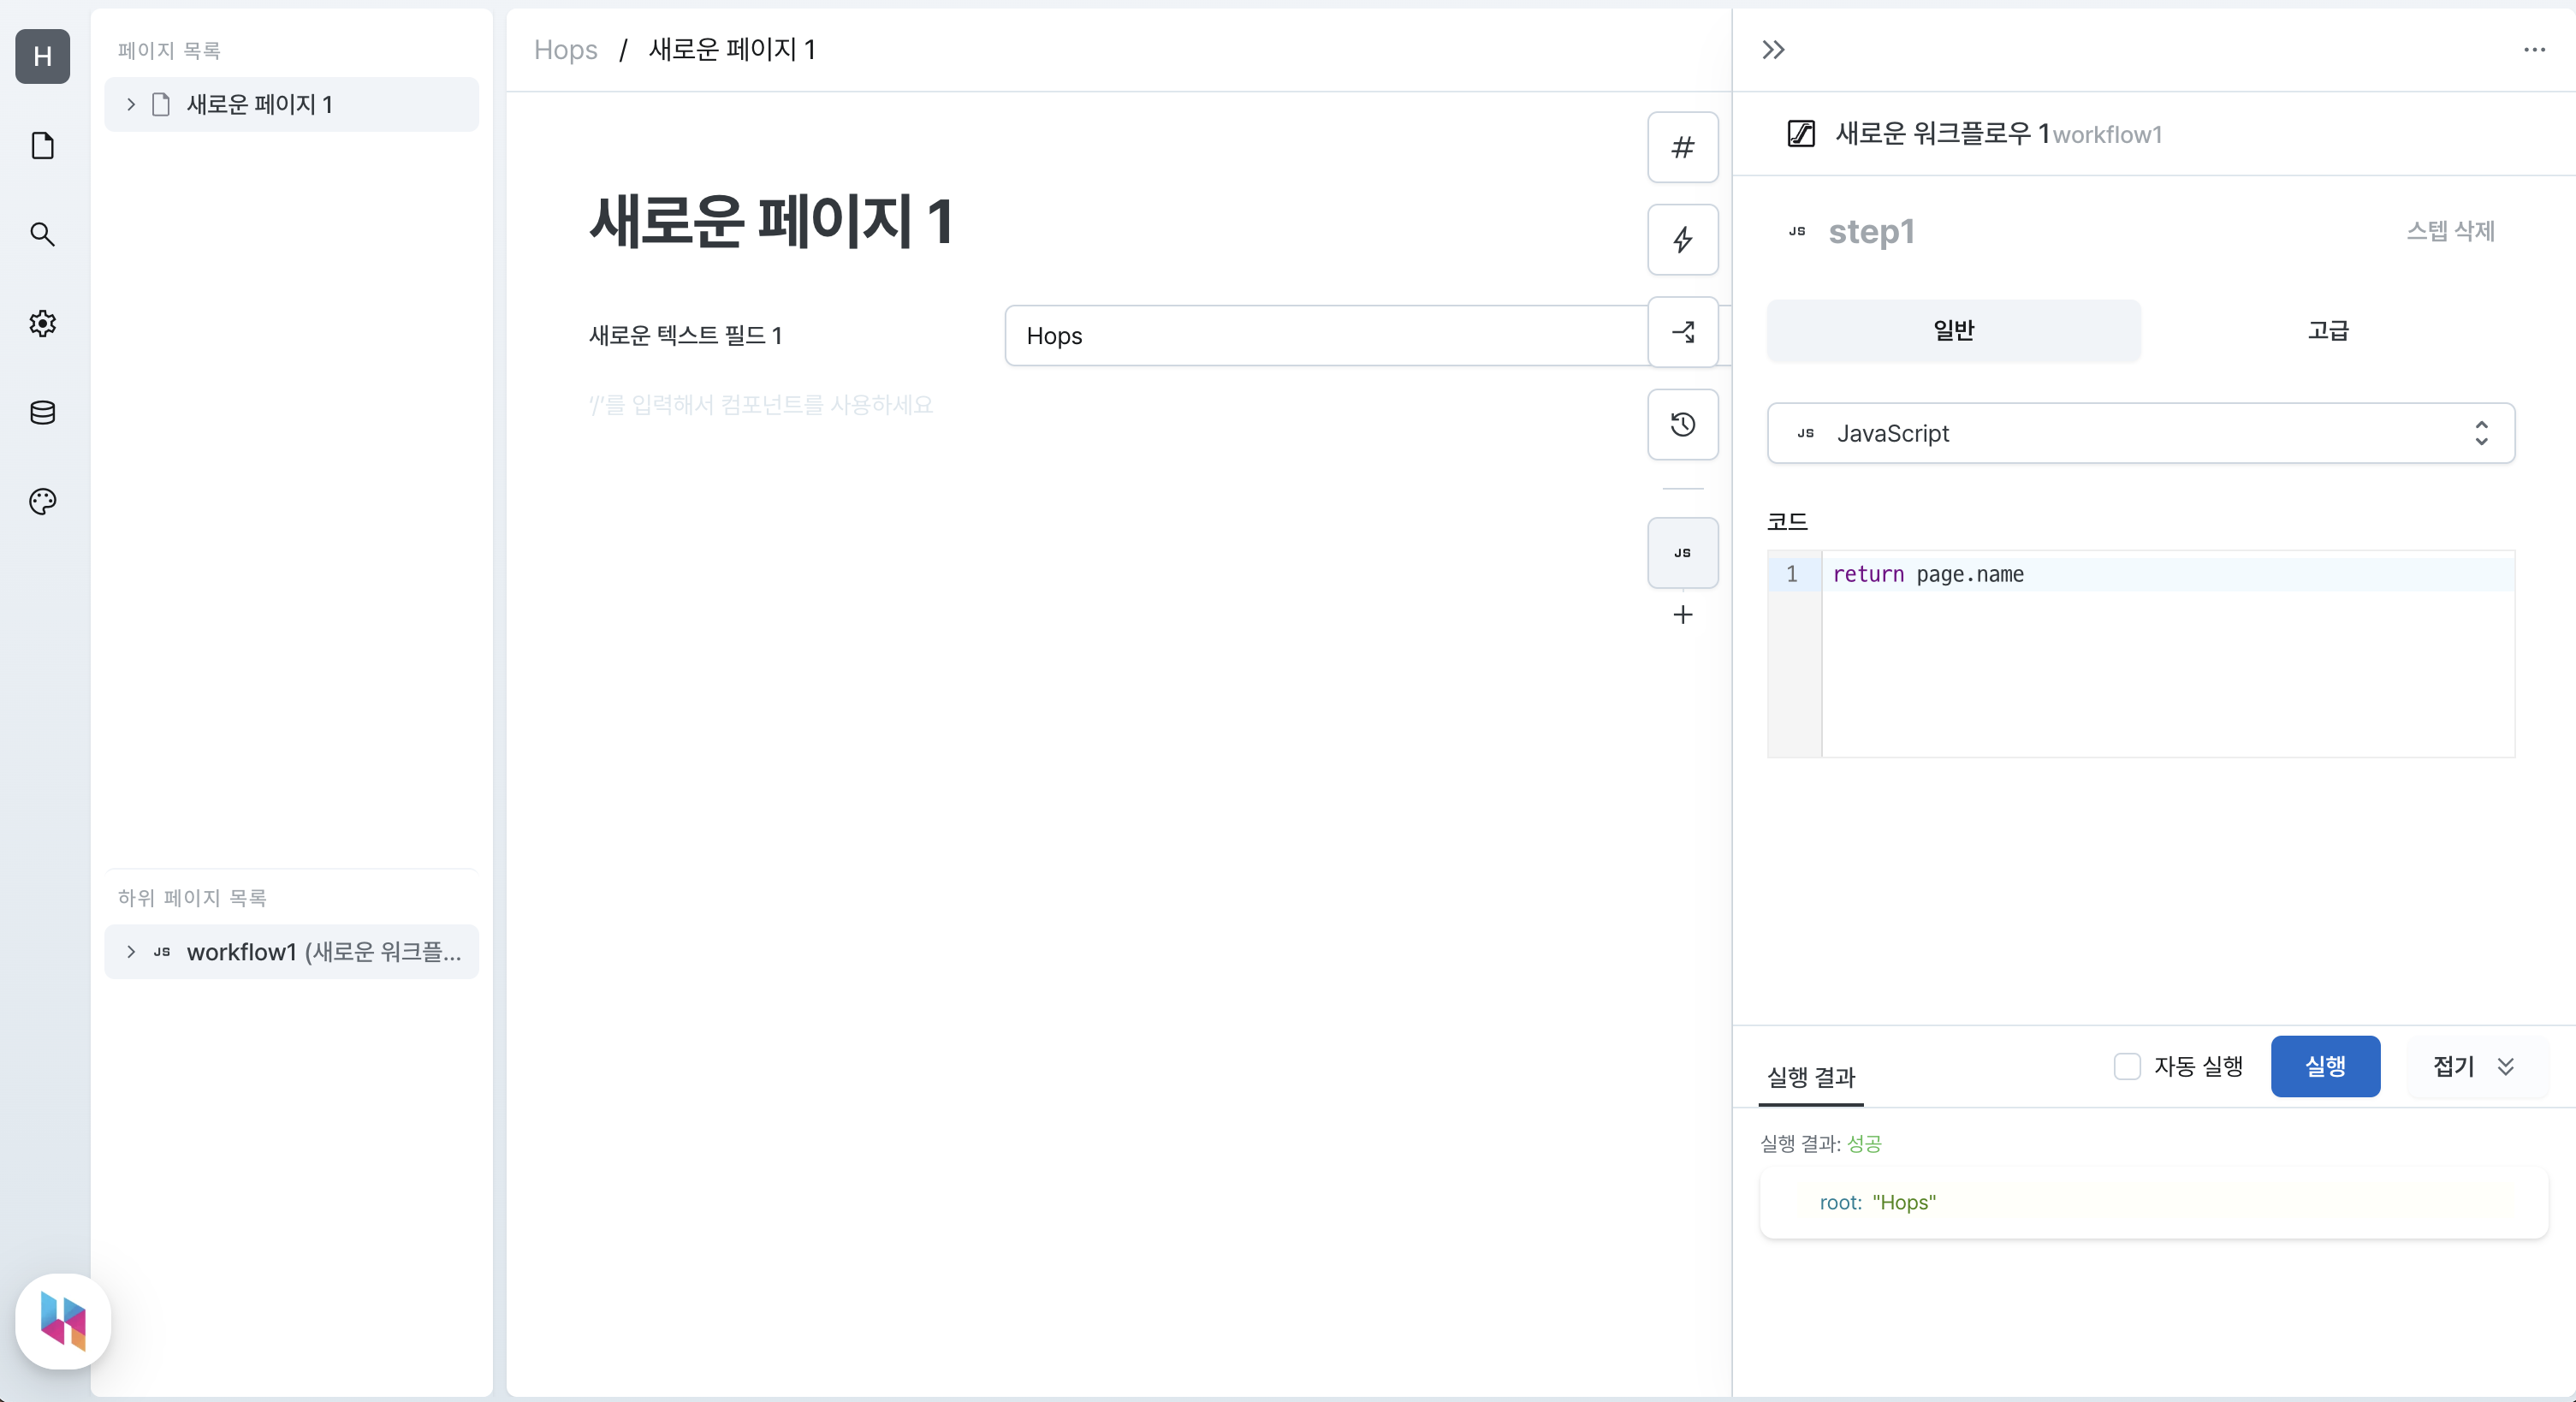Click the '/' 입력 component placeholder line
Image resolution: width=2576 pixels, height=1402 pixels.
(x=761, y=405)
